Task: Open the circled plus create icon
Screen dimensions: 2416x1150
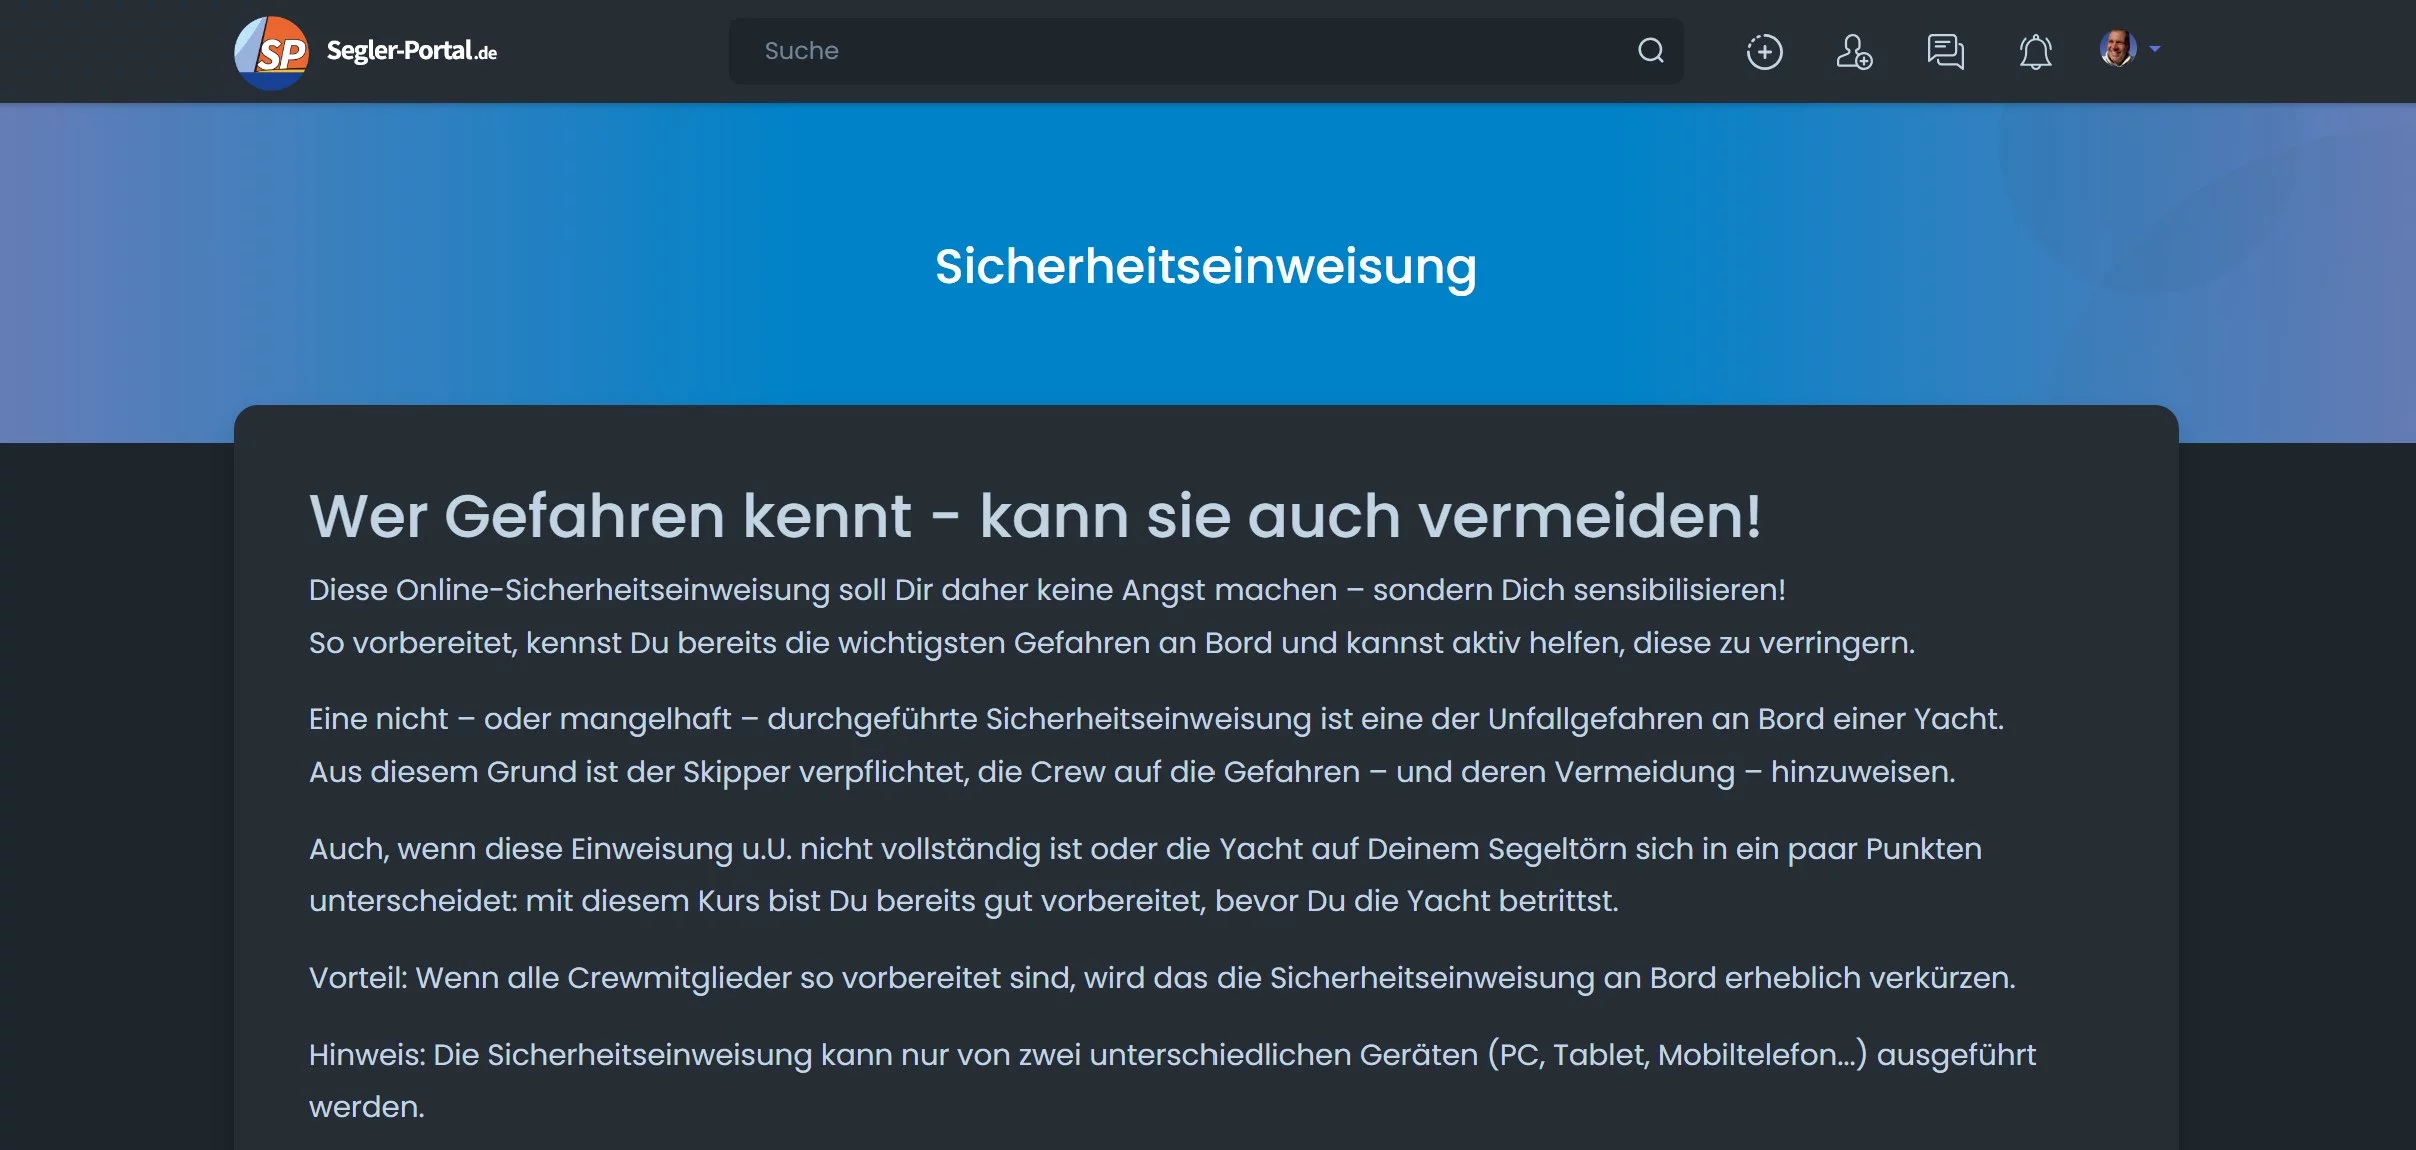Action: (x=1764, y=52)
